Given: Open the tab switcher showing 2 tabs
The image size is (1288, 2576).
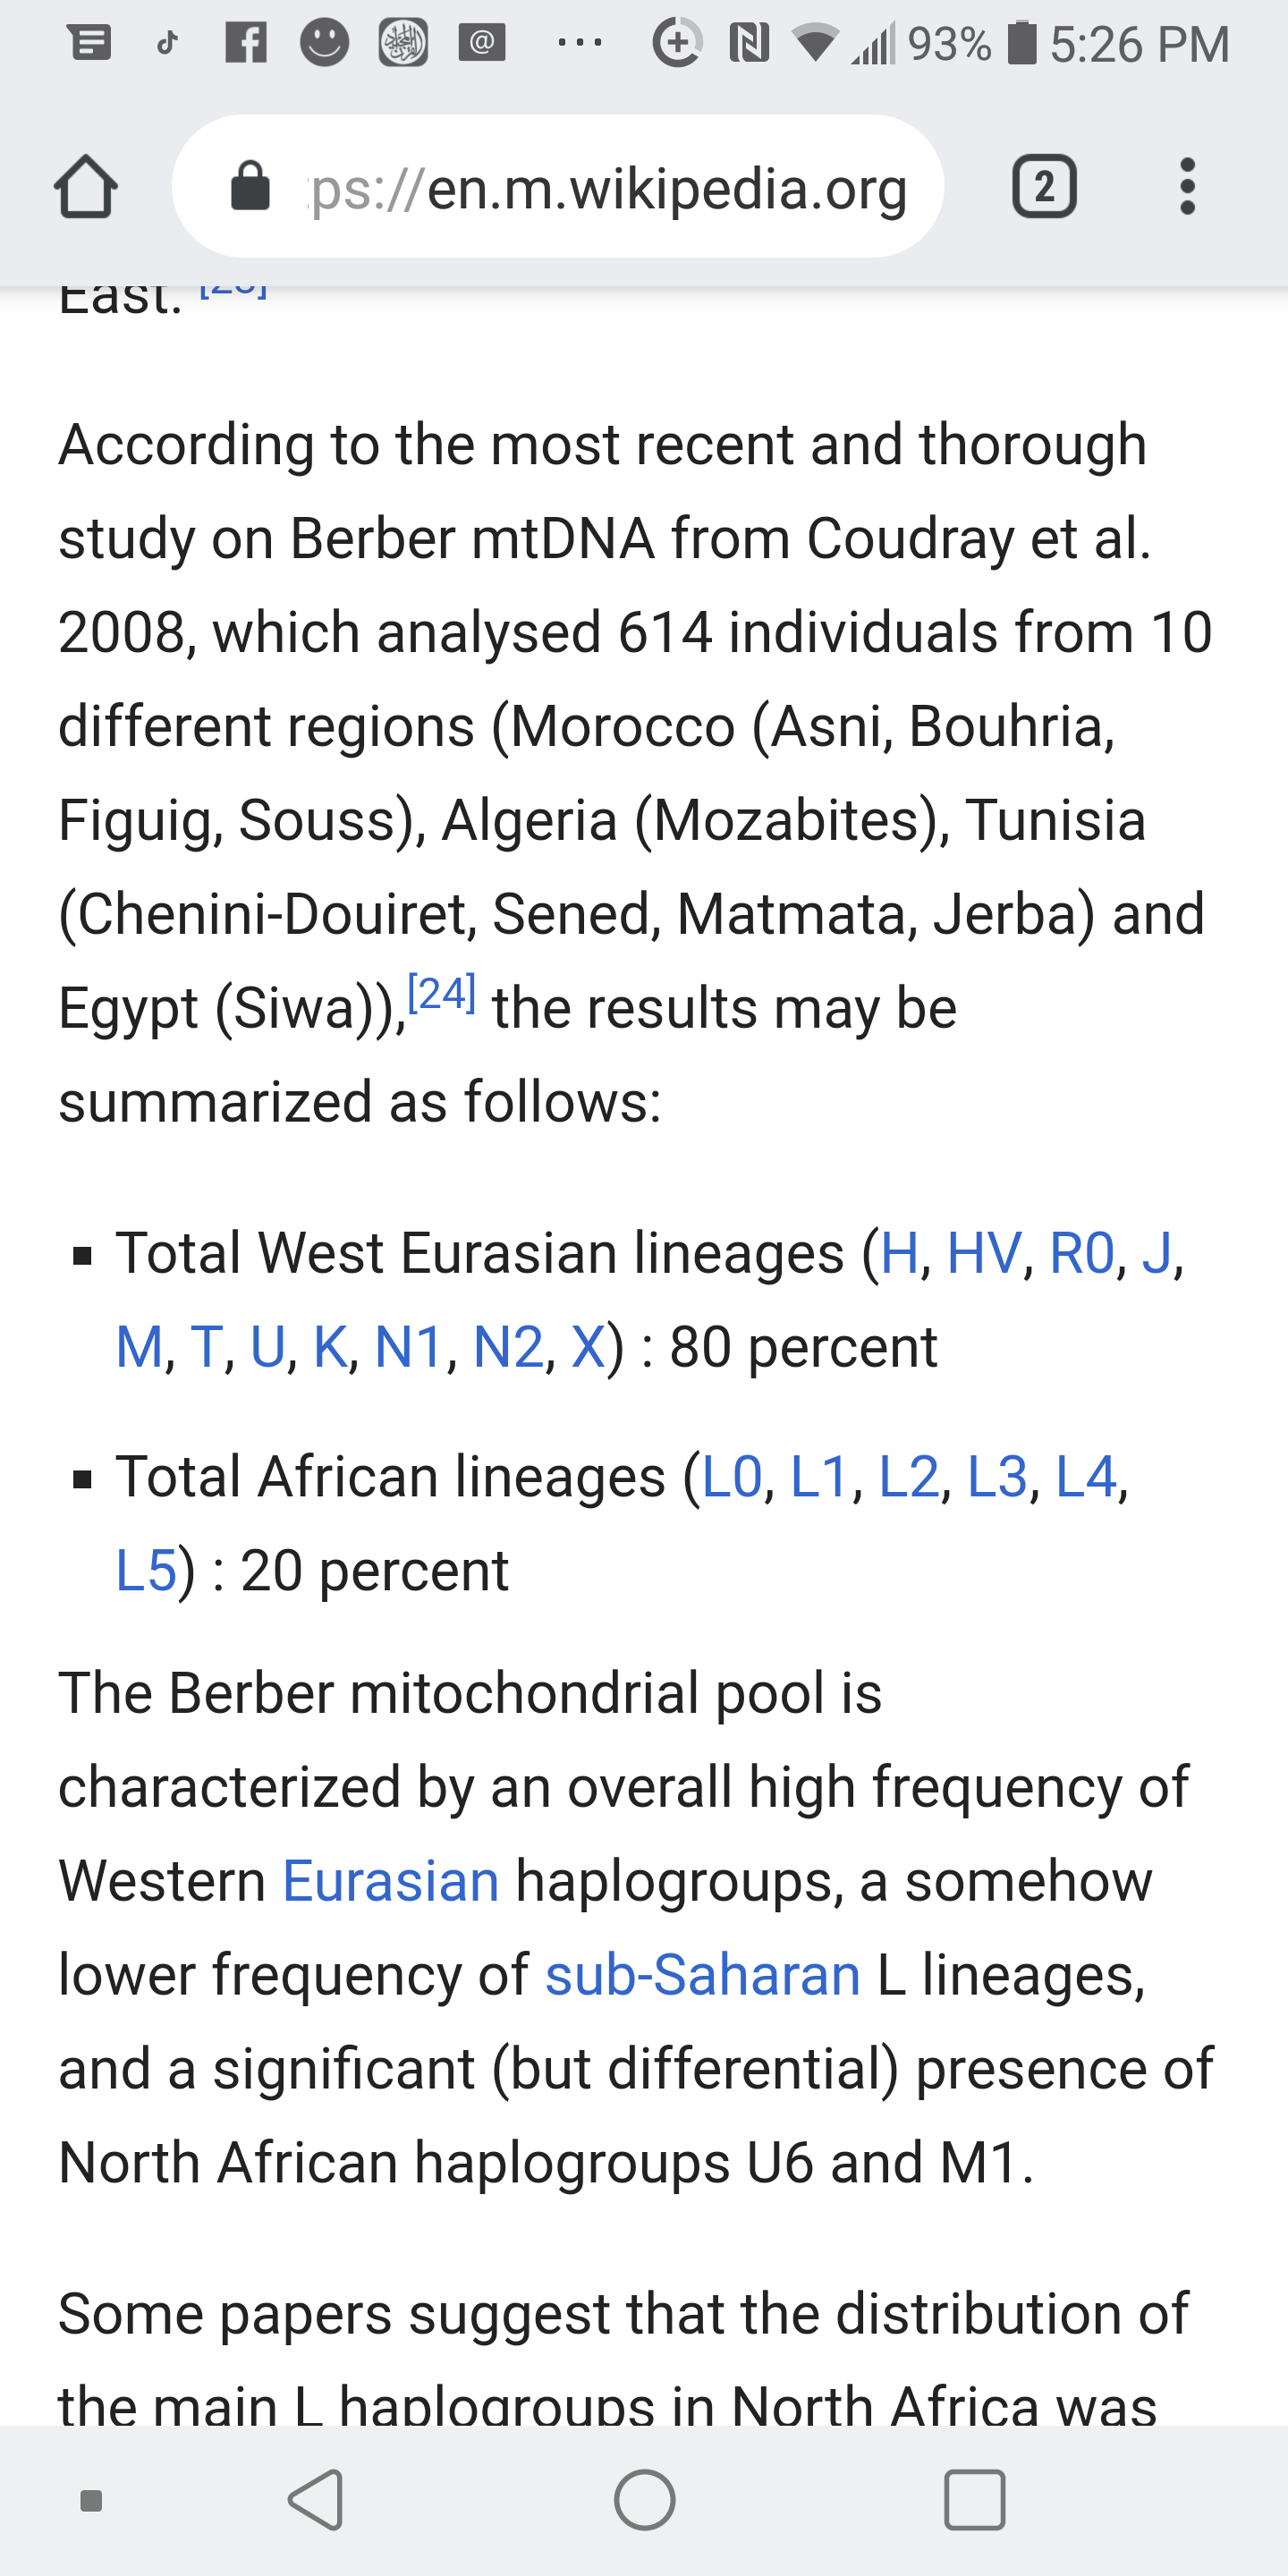Looking at the screenshot, I should tap(1044, 186).
